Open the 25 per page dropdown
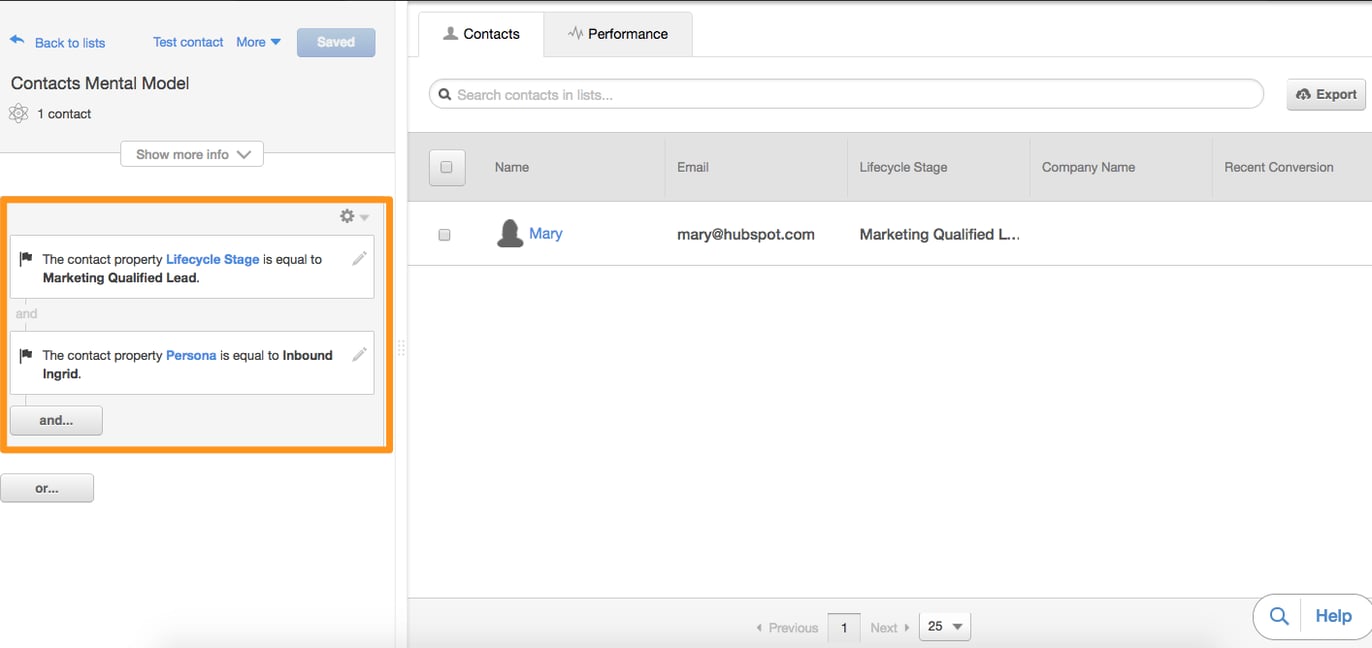The width and height of the screenshot is (1372, 648). [944, 626]
